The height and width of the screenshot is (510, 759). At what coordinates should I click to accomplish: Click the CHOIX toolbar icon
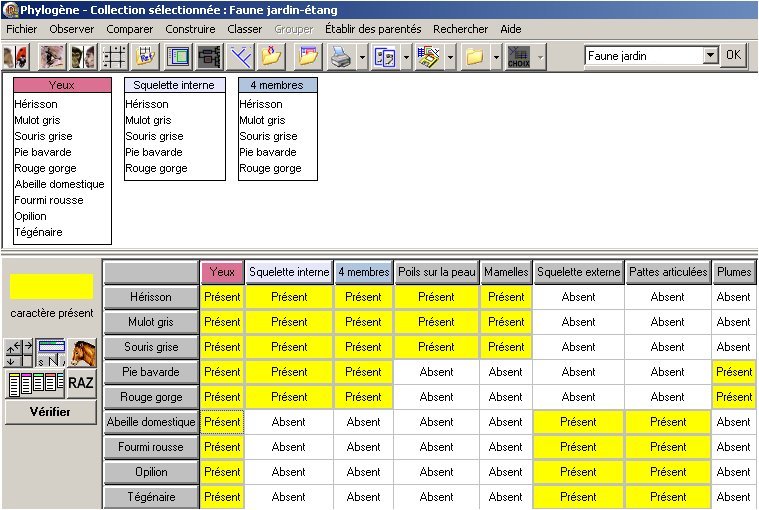pyautogui.click(x=518, y=57)
